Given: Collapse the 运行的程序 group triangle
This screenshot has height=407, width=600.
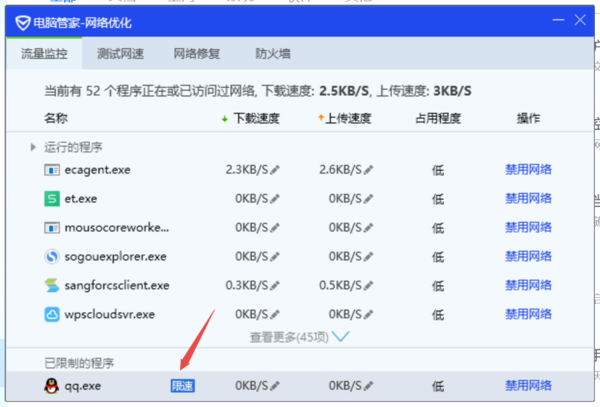Looking at the screenshot, I should pyautogui.click(x=34, y=147).
